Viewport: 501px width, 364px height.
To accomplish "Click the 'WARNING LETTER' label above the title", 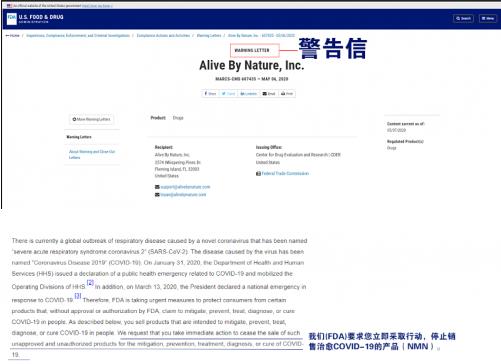I will (x=252, y=50).
